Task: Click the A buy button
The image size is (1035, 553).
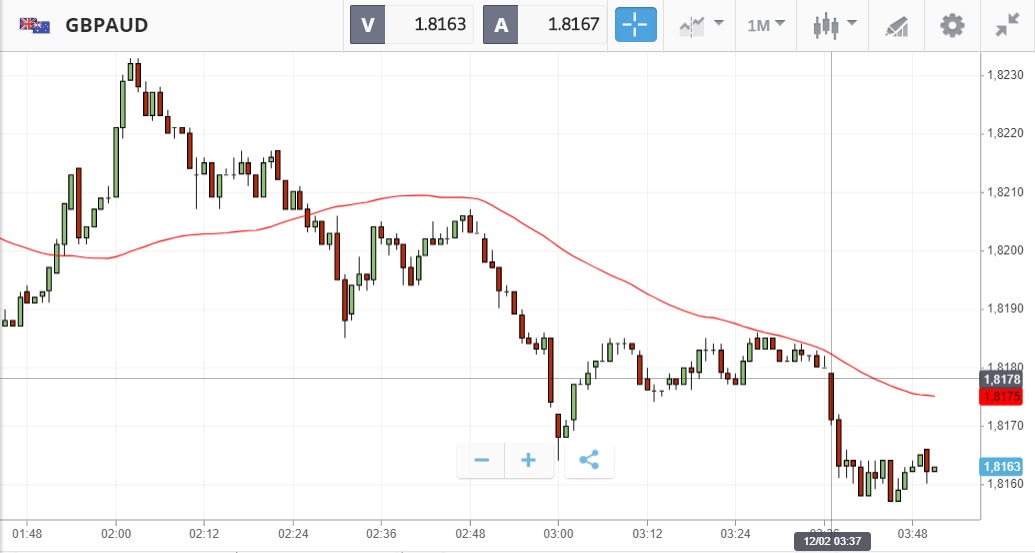Action: pyautogui.click(x=500, y=25)
